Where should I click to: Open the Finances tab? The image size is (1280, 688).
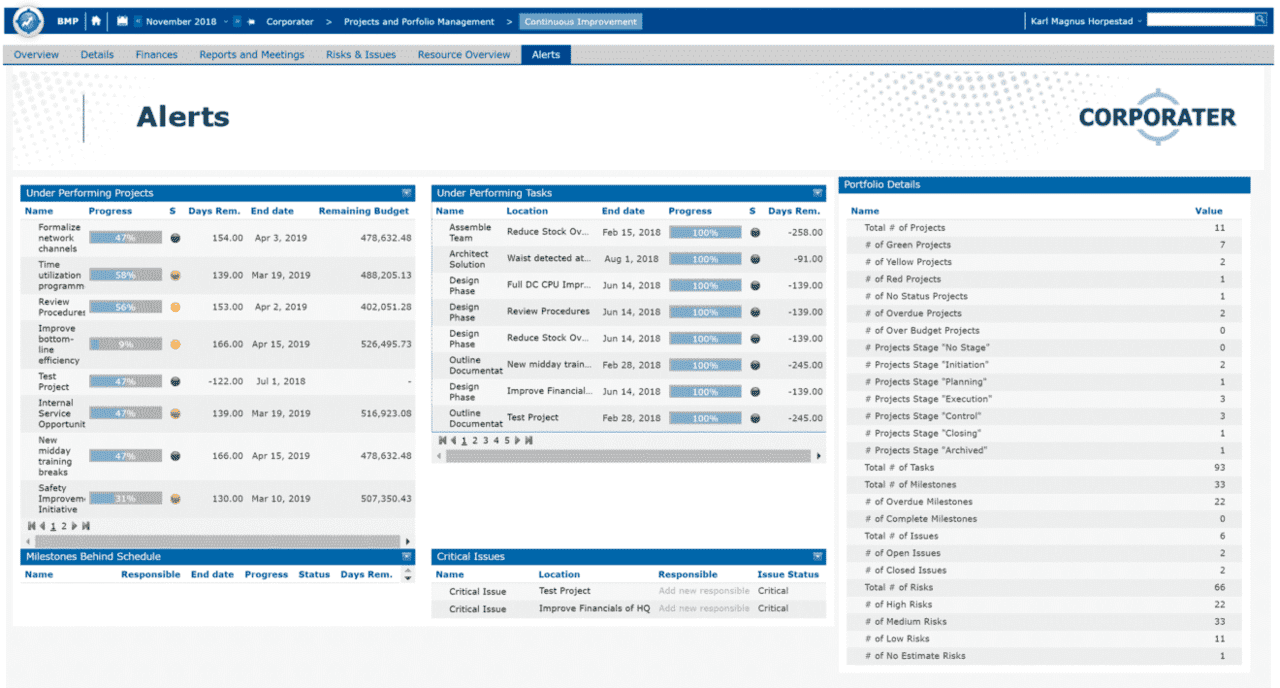click(156, 55)
